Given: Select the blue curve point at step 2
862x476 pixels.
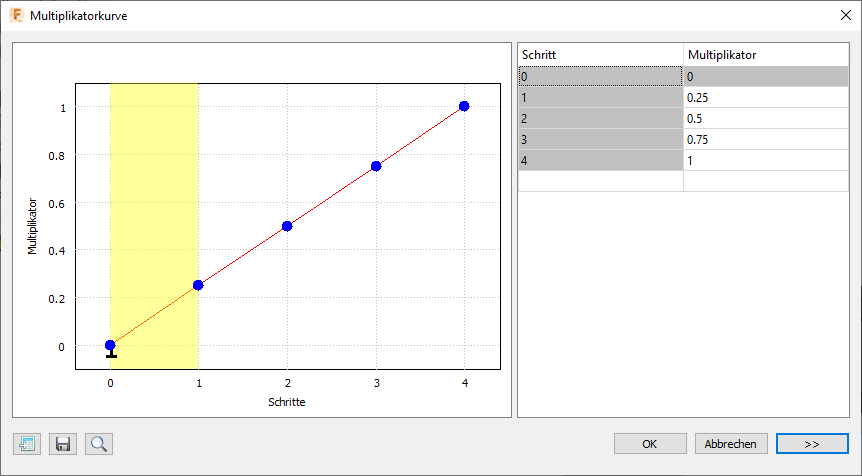Looking at the screenshot, I should [287, 226].
